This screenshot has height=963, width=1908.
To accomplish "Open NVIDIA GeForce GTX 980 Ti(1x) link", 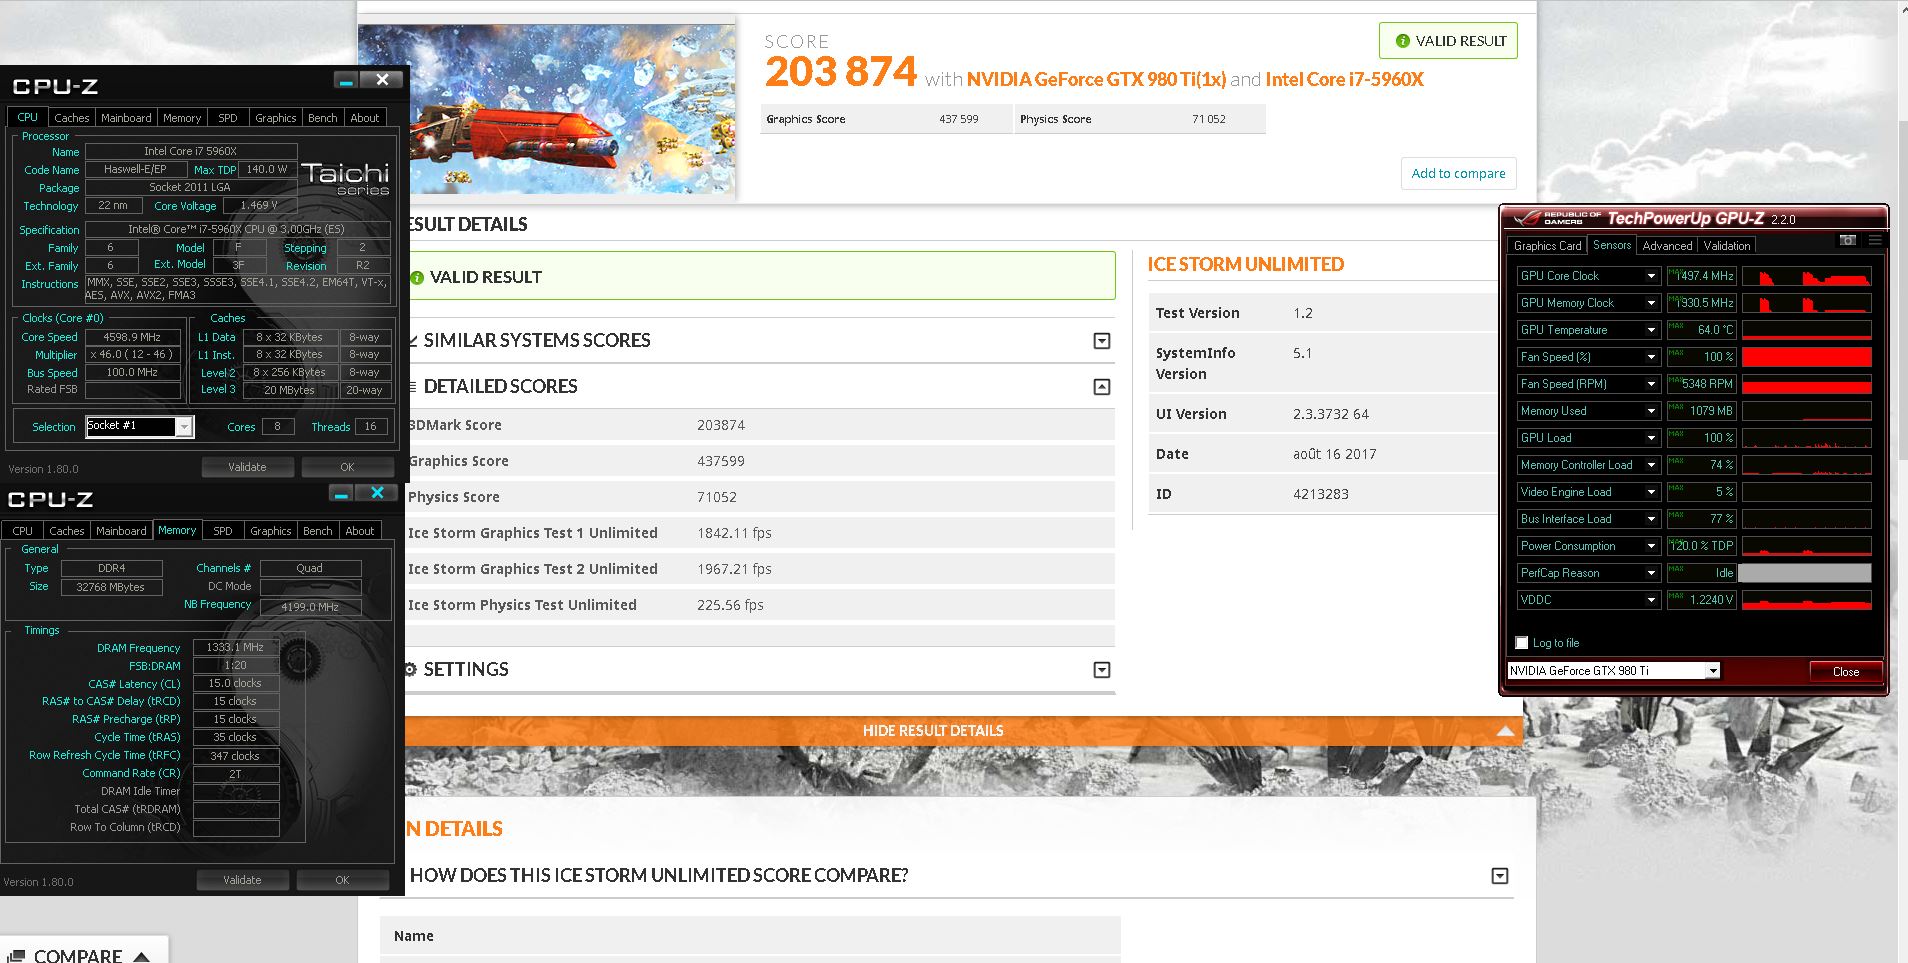I will pyautogui.click(x=1096, y=80).
